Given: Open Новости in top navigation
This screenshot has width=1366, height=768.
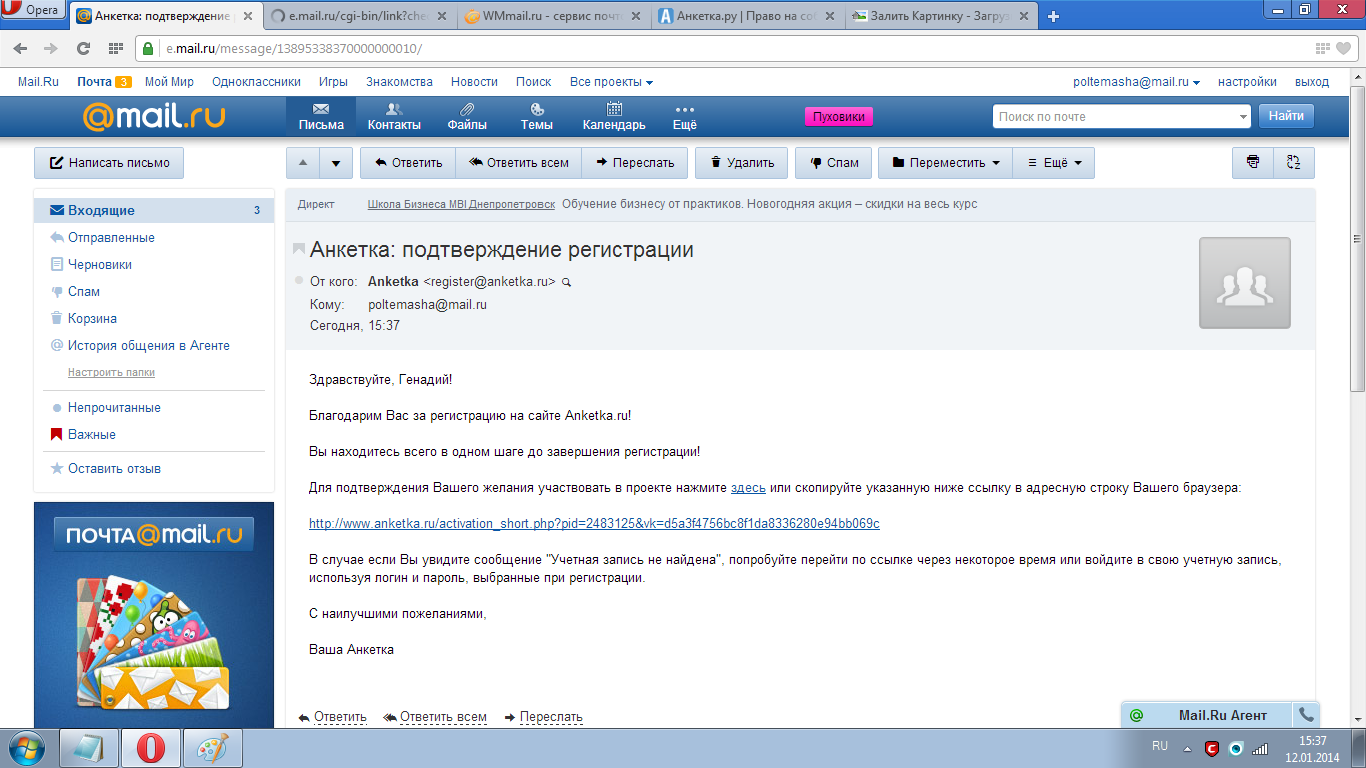Looking at the screenshot, I should [474, 82].
